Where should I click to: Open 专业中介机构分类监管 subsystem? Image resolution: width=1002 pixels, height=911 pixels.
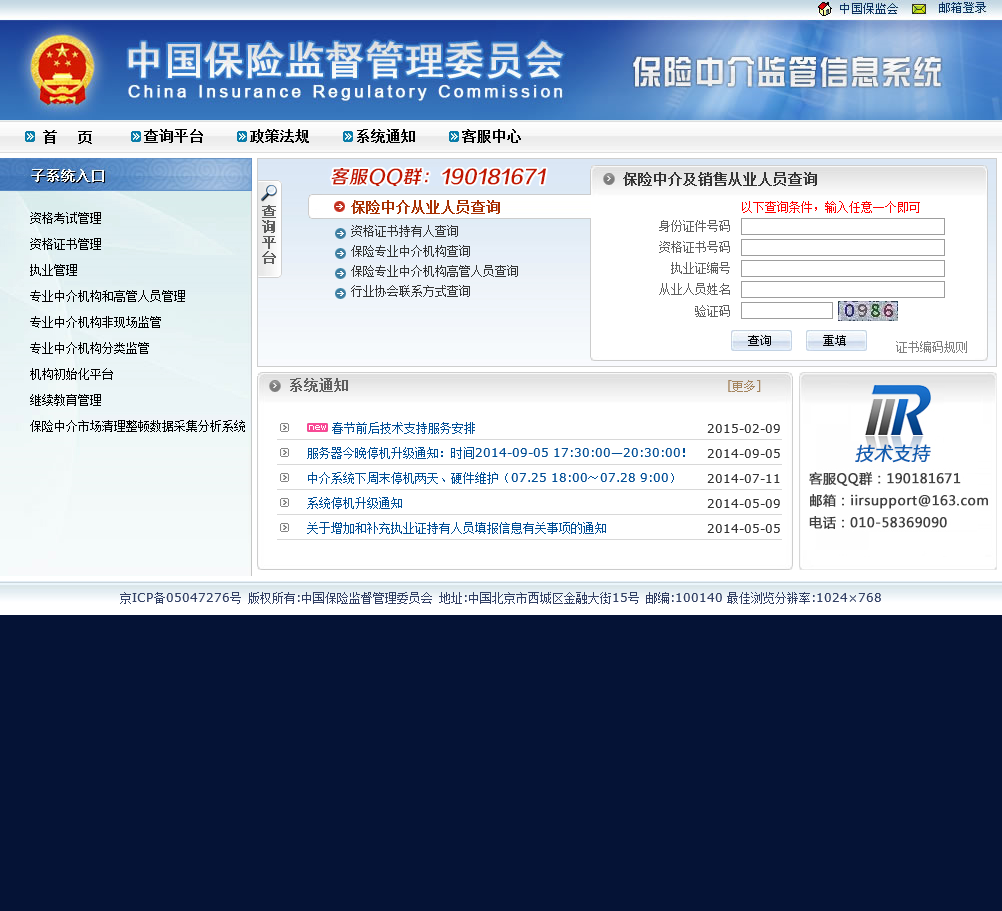[x=89, y=348]
